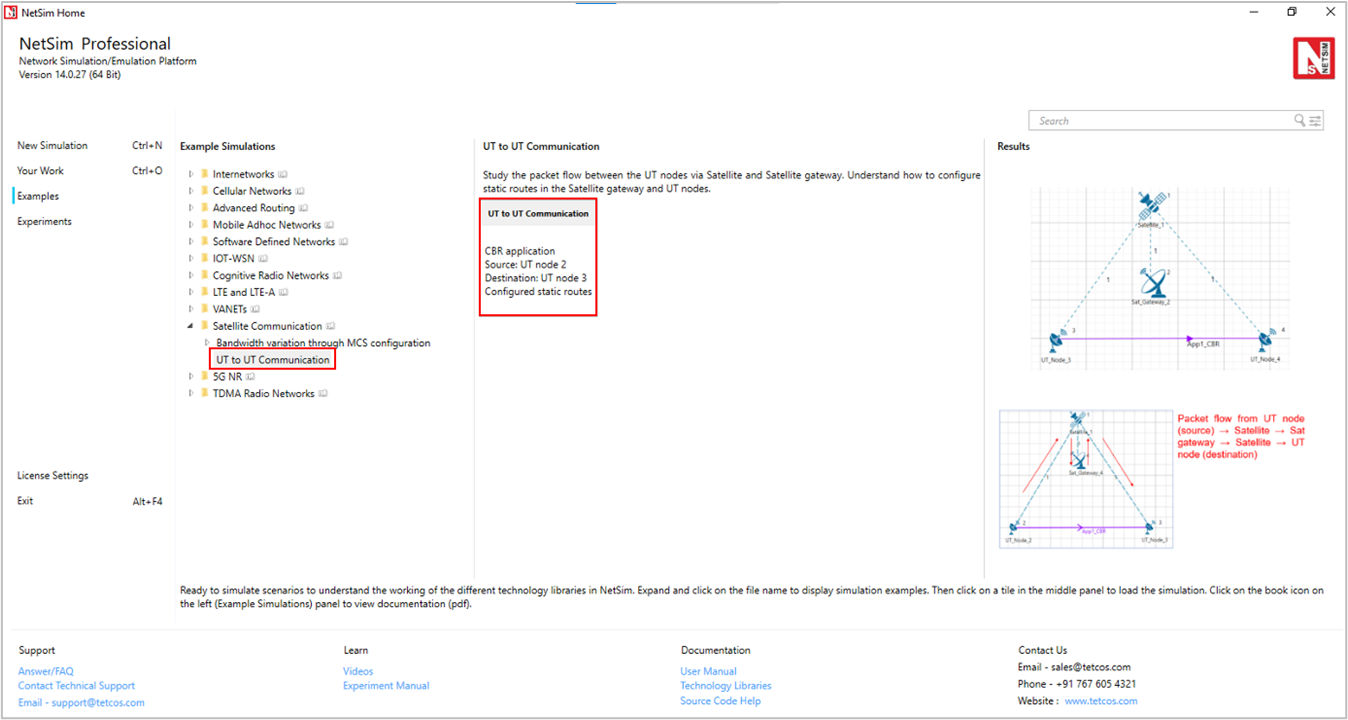Viewport: 1348px width, 720px height.
Task: Click the IOT-WSN folder icon
Action: click(205, 259)
